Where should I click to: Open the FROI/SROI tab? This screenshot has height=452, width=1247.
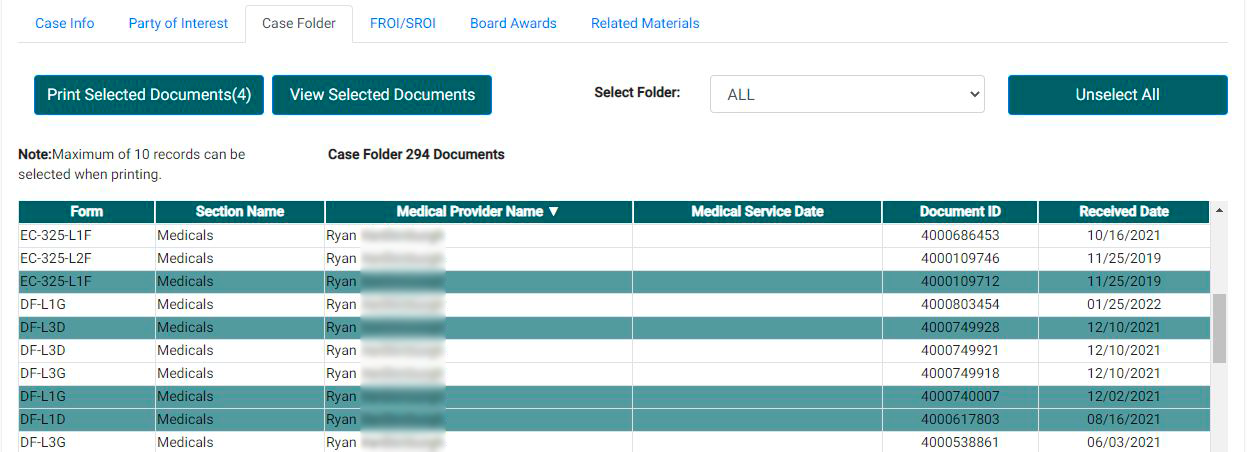click(402, 23)
